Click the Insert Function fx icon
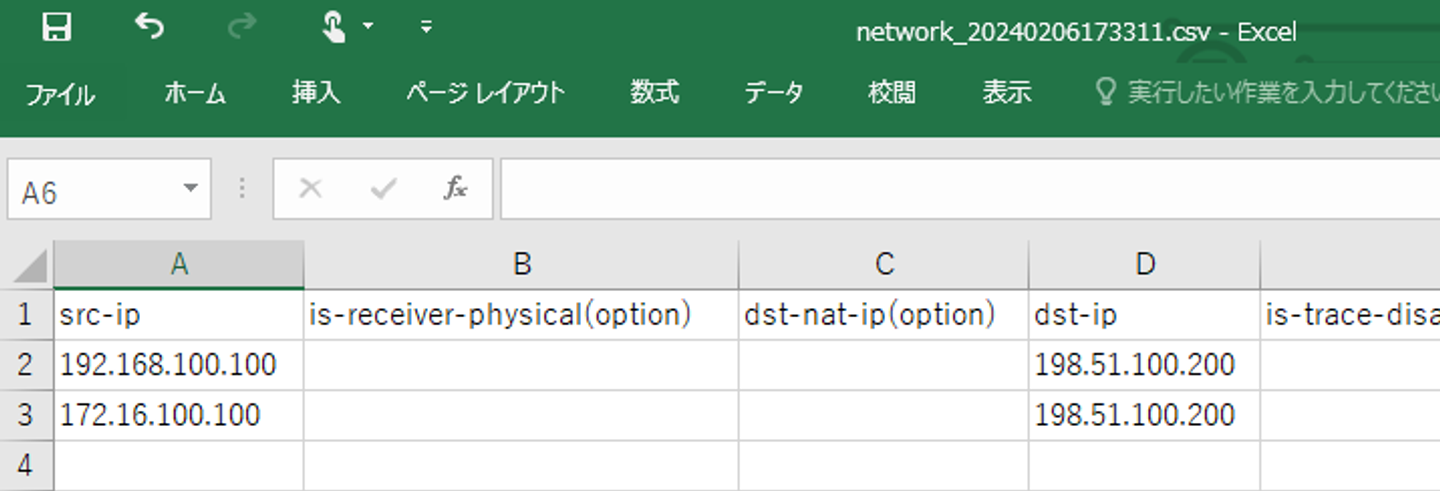Viewport: 1440px width, 491px height. pyautogui.click(x=455, y=189)
